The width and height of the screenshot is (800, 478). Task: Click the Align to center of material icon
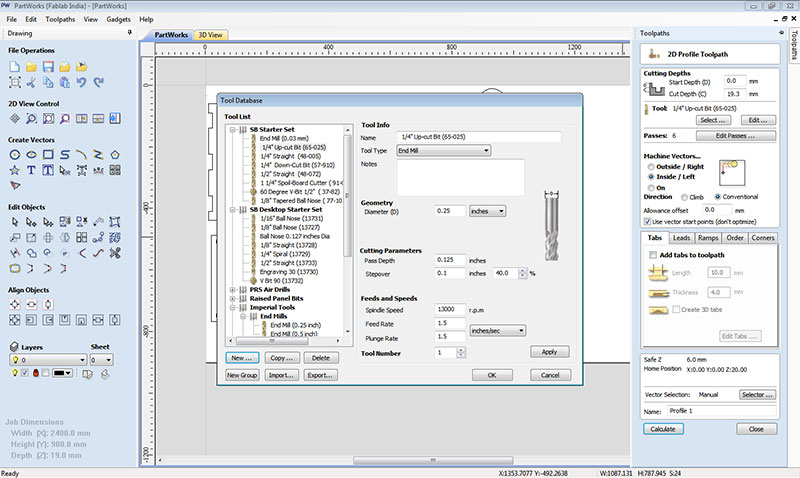pos(14,305)
